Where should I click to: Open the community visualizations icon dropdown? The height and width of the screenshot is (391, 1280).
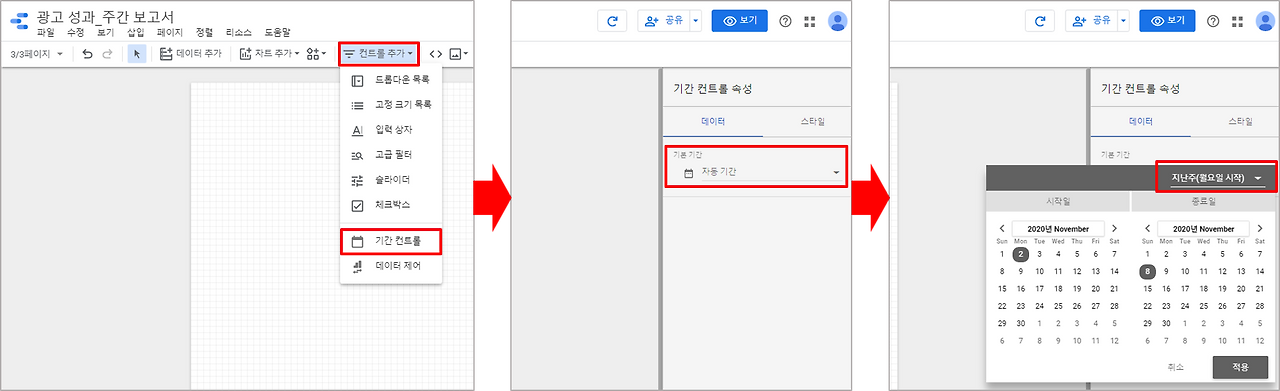[317, 54]
